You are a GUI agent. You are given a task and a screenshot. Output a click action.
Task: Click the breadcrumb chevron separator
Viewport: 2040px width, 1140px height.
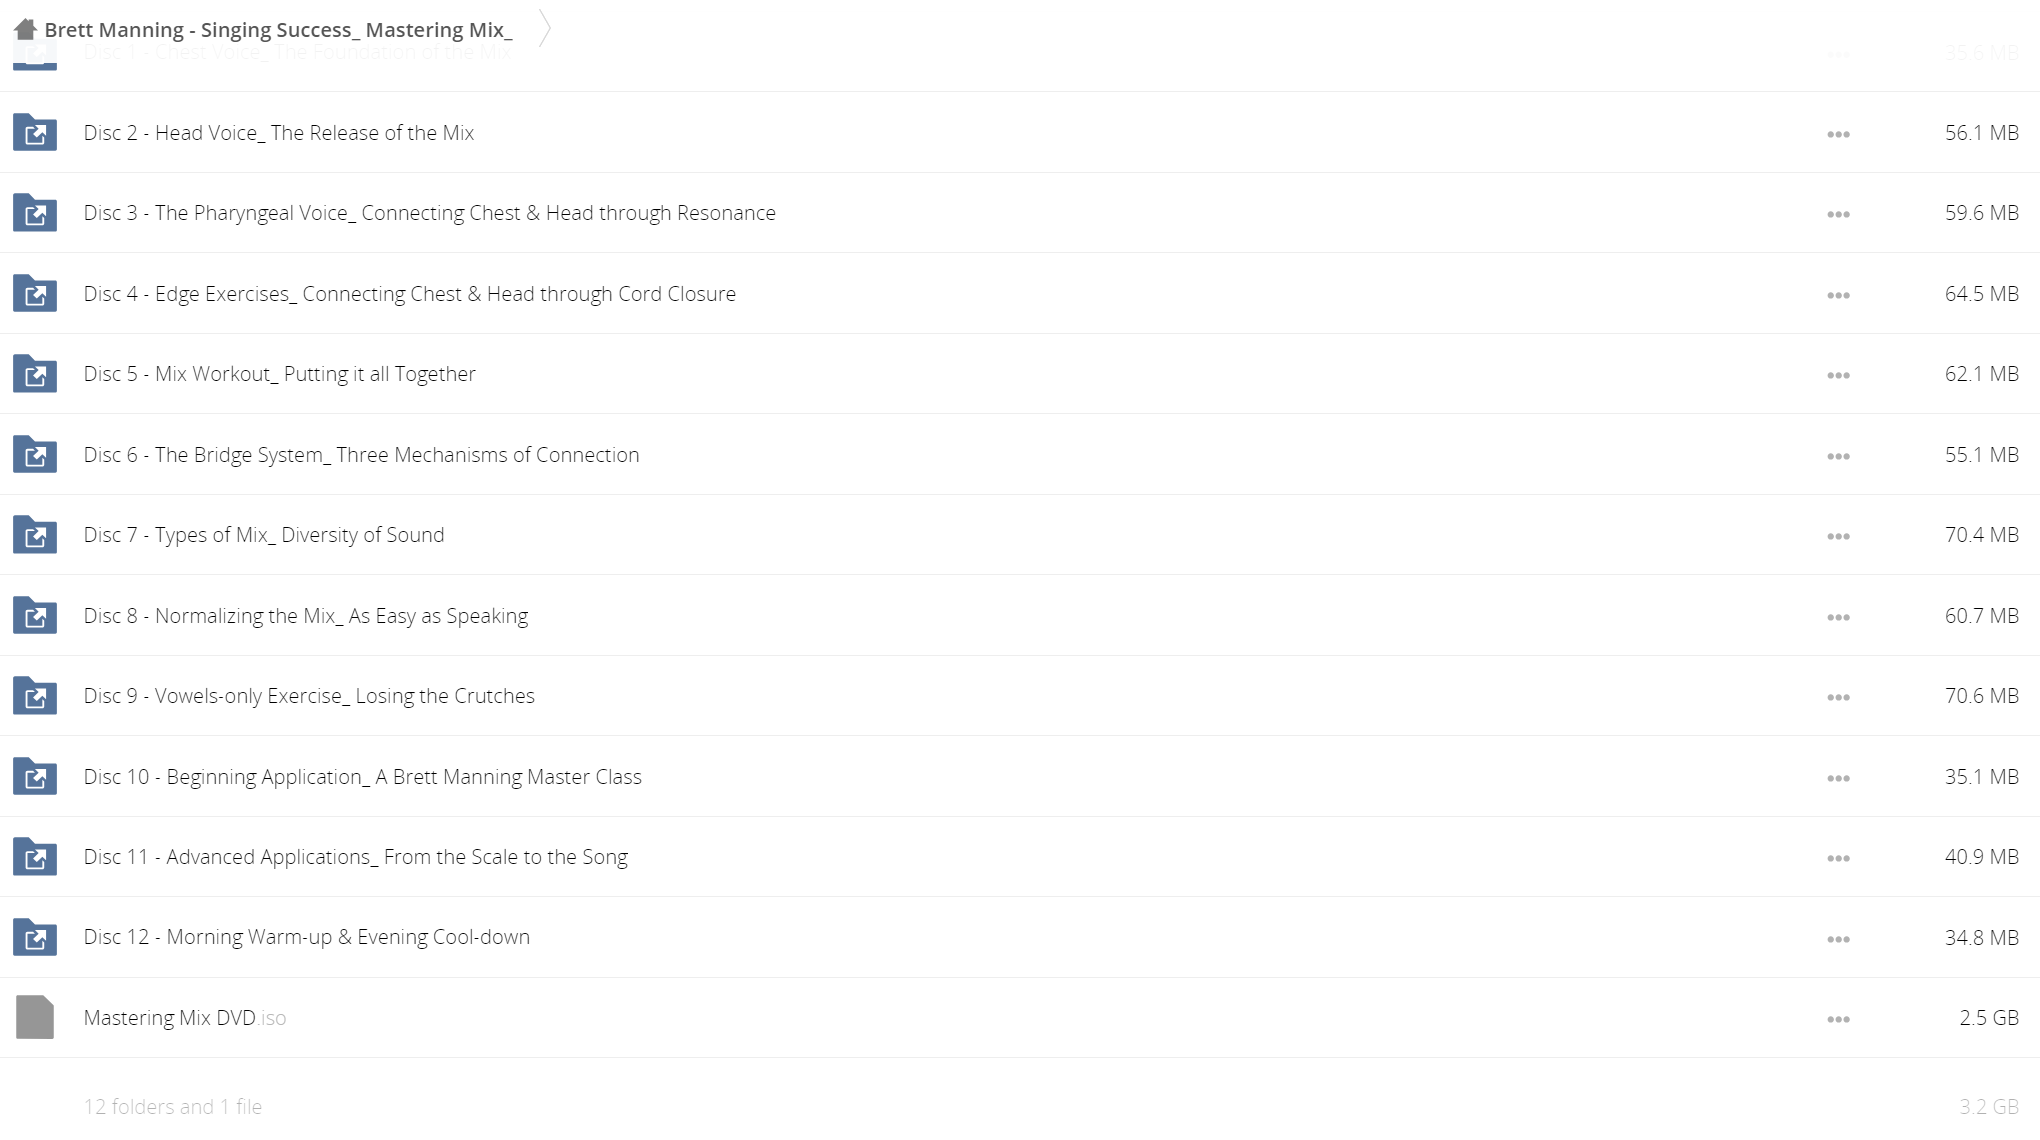545,28
